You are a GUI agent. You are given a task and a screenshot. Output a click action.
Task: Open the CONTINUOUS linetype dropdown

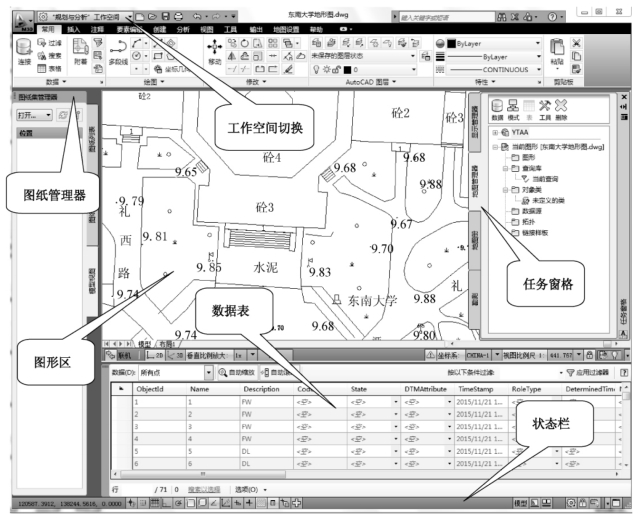click(538, 69)
